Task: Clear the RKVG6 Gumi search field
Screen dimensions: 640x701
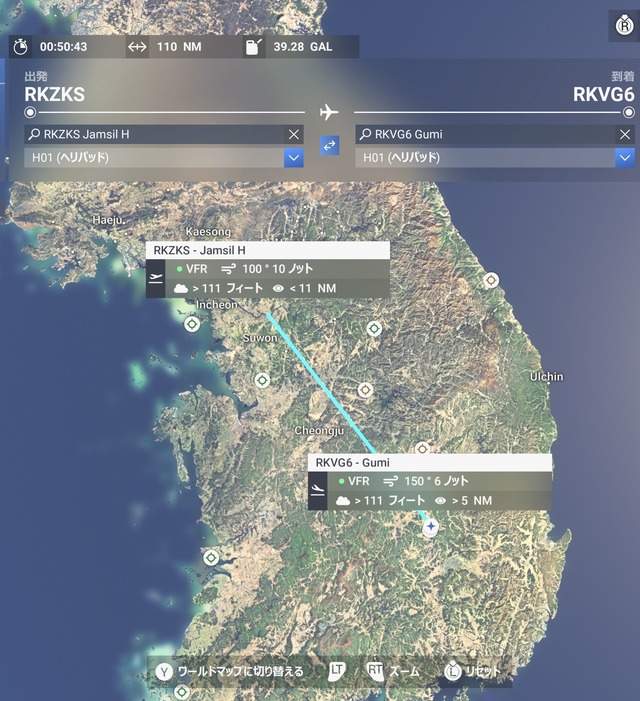Action: tap(625, 134)
